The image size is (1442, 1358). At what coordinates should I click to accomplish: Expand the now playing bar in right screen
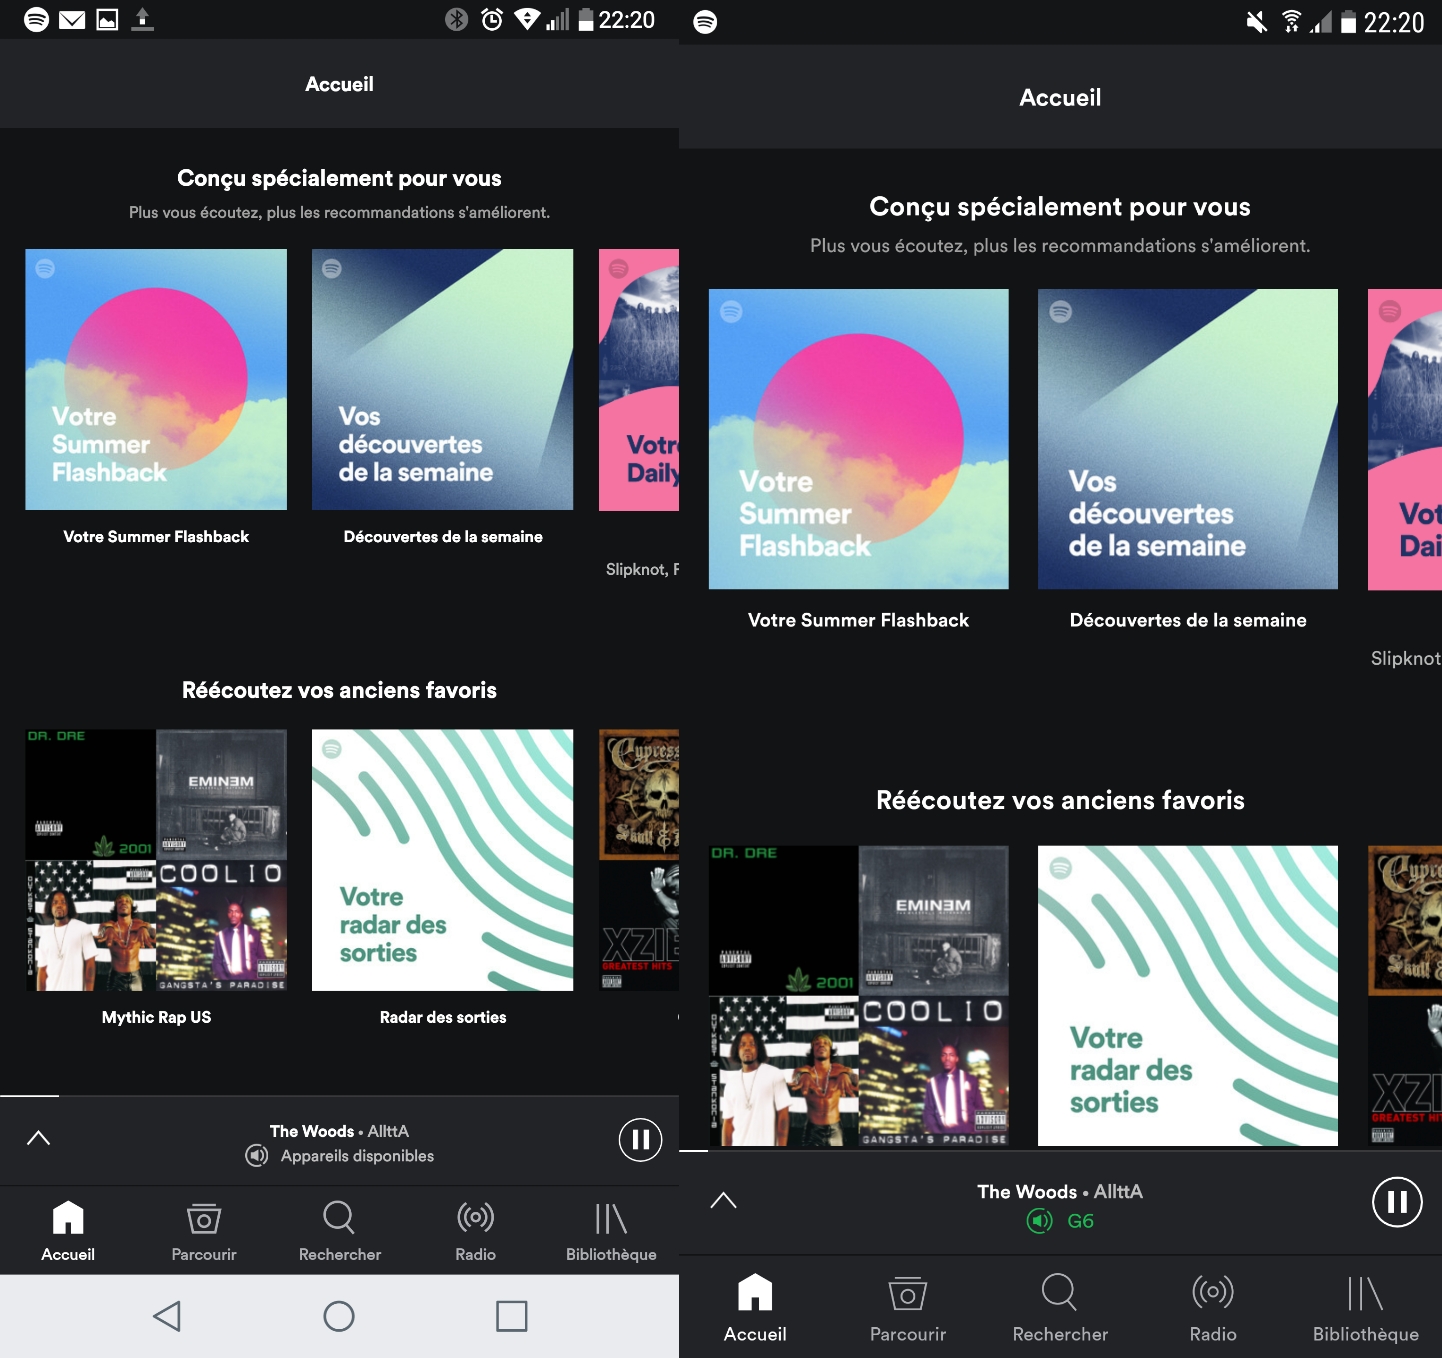click(x=723, y=1200)
